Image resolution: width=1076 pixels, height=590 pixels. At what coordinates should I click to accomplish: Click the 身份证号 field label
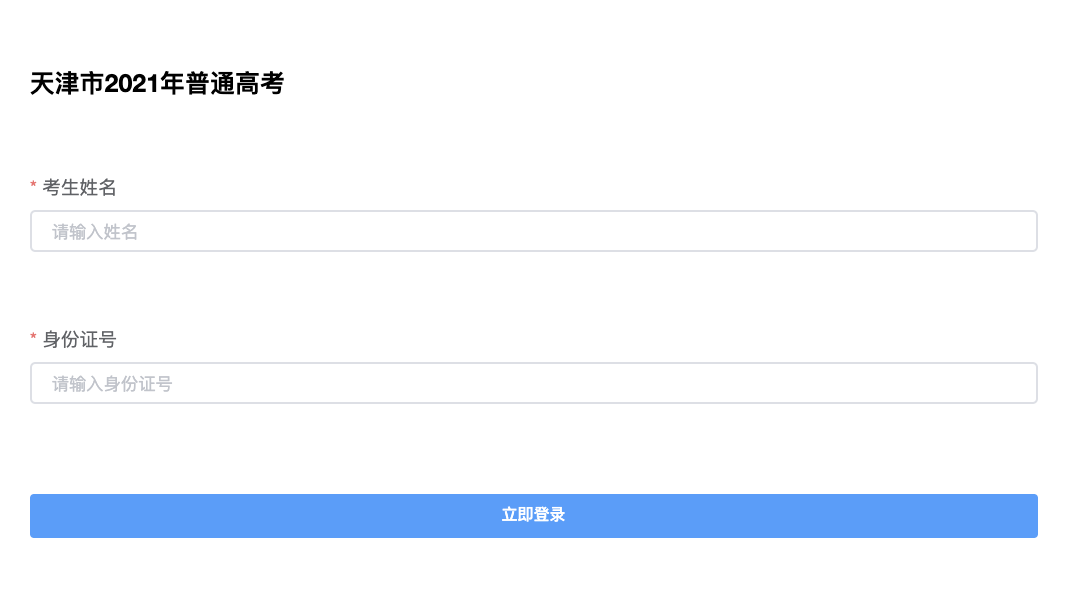point(80,339)
